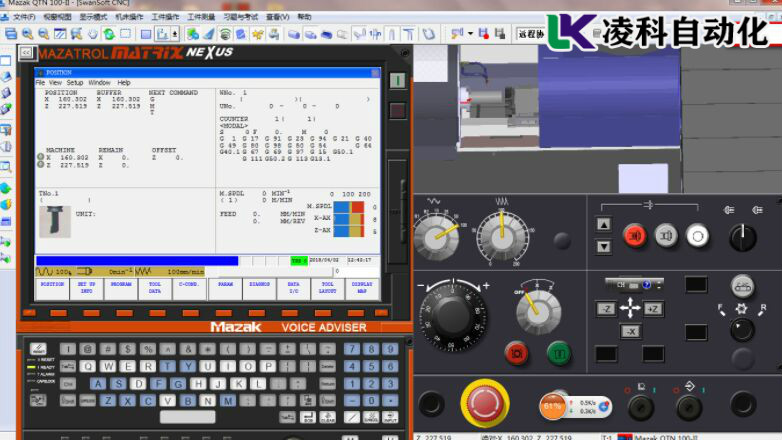Click the +Z axis jog button
This screenshot has width=782, height=440.
coord(653,309)
